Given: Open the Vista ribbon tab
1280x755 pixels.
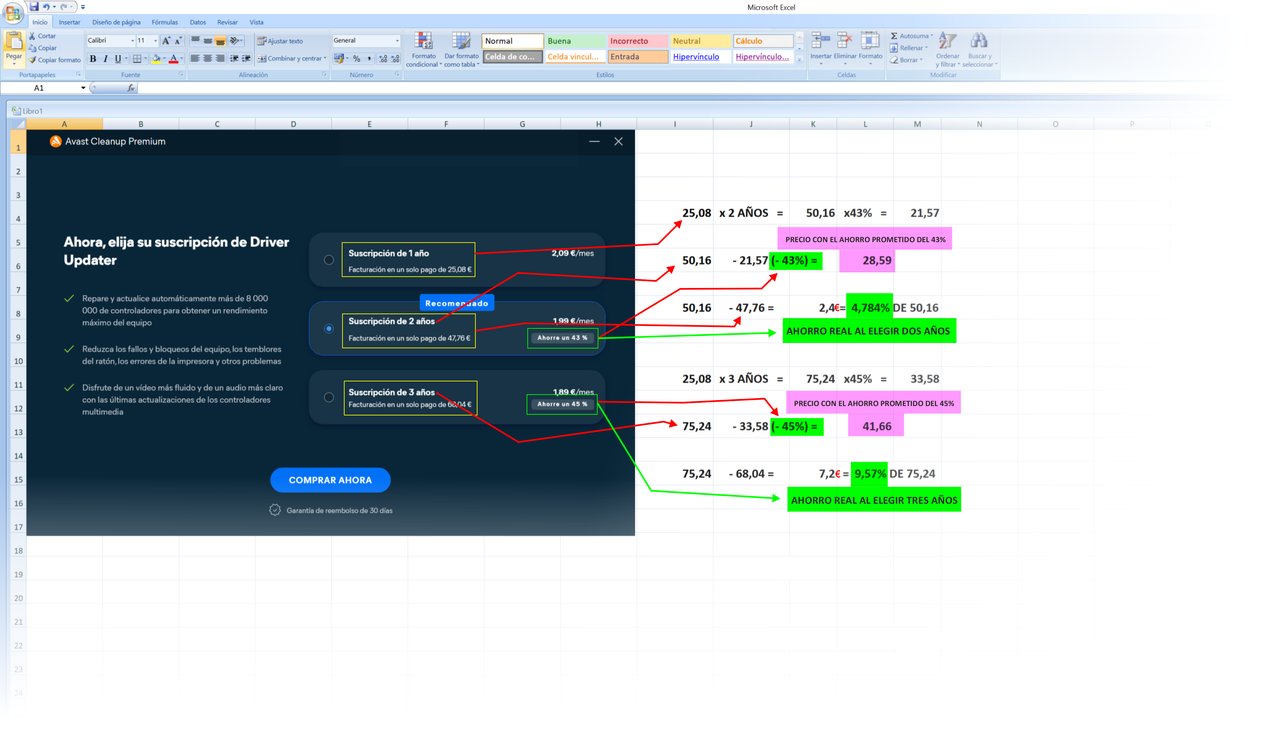Looking at the screenshot, I should (x=257, y=22).
